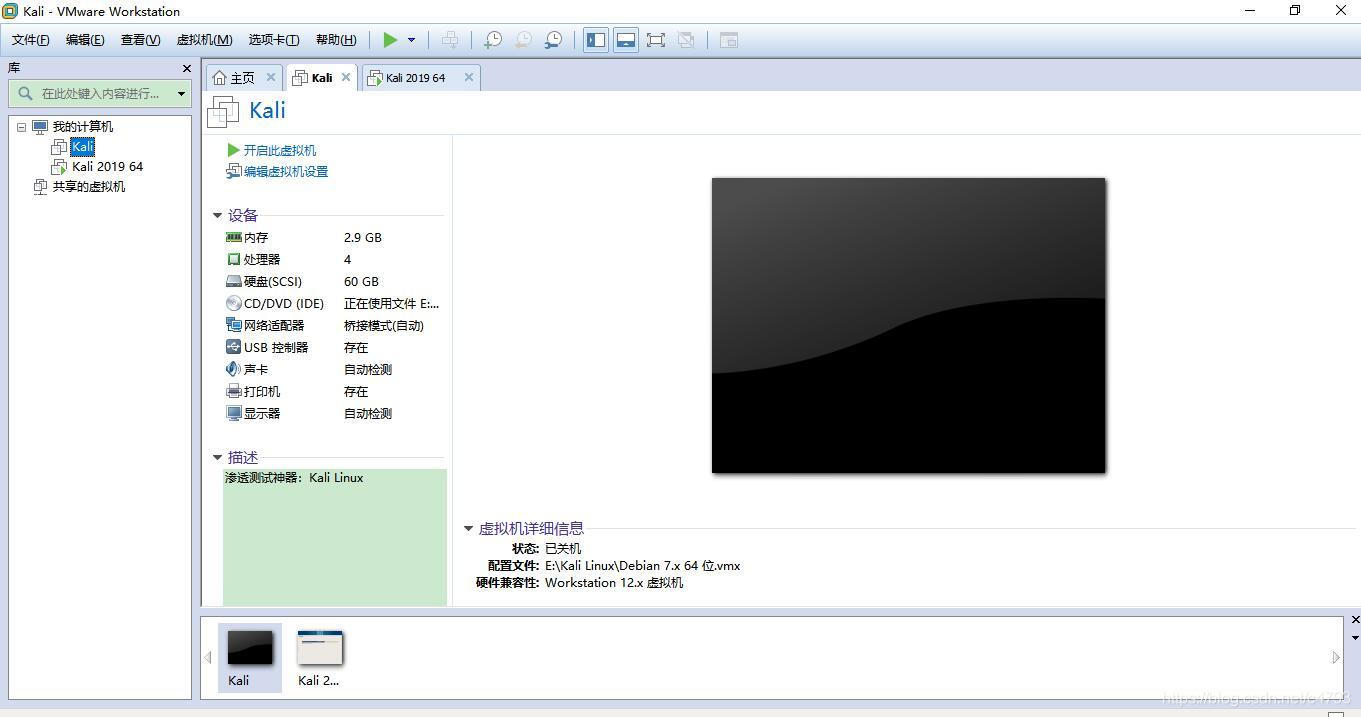Open the 虚拟机(M) menu

(204, 40)
